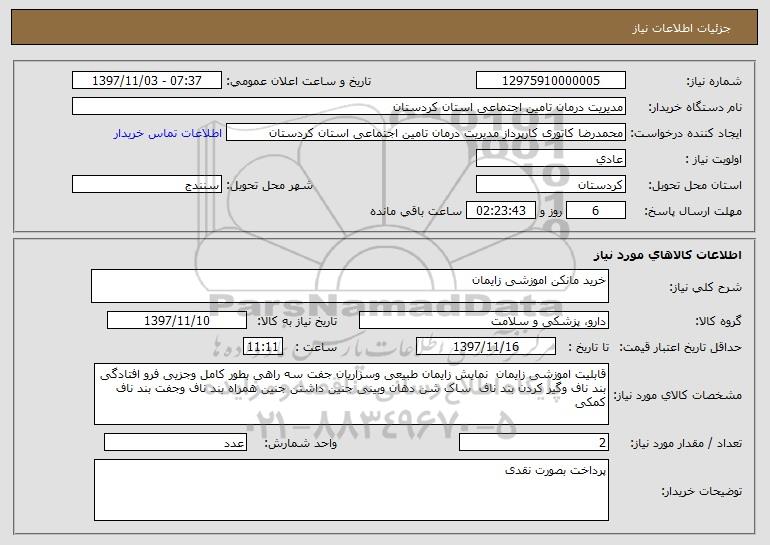Click the remaining days field showing 6
The width and height of the screenshot is (770, 545).
pyautogui.click(x=596, y=211)
